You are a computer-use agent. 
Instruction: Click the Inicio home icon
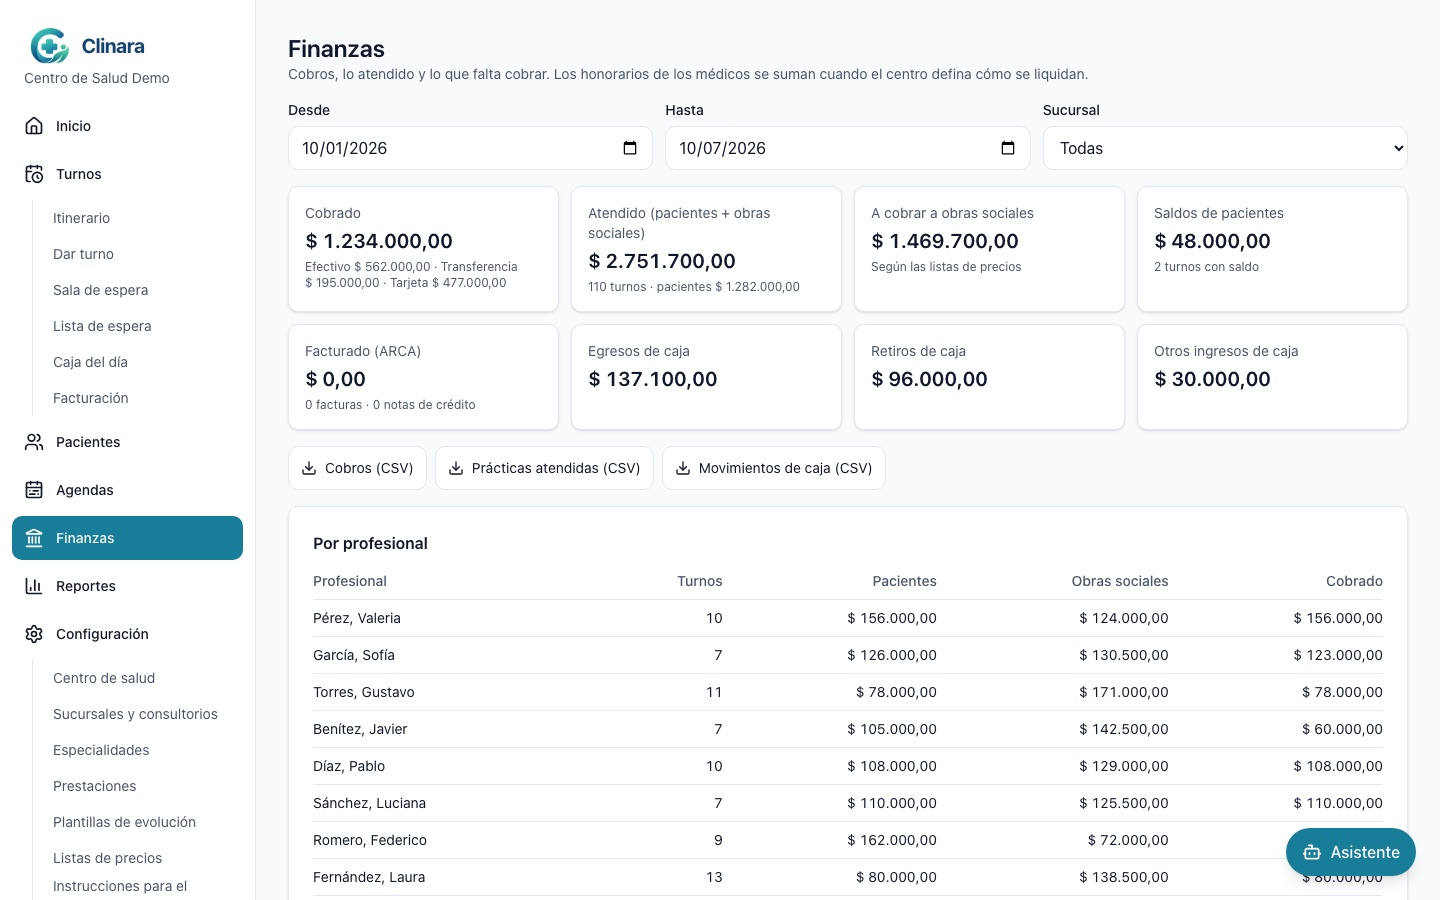(34, 126)
